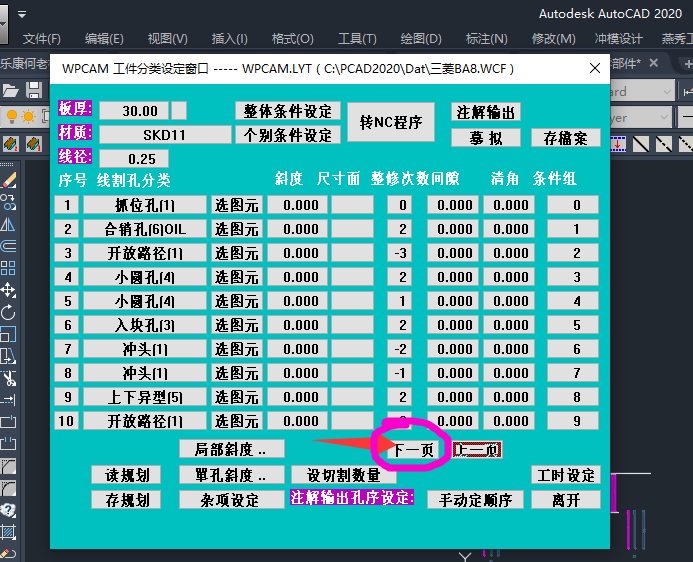The image size is (693, 562).
Task: Go to previous page with 上一页
Action: [477, 450]
